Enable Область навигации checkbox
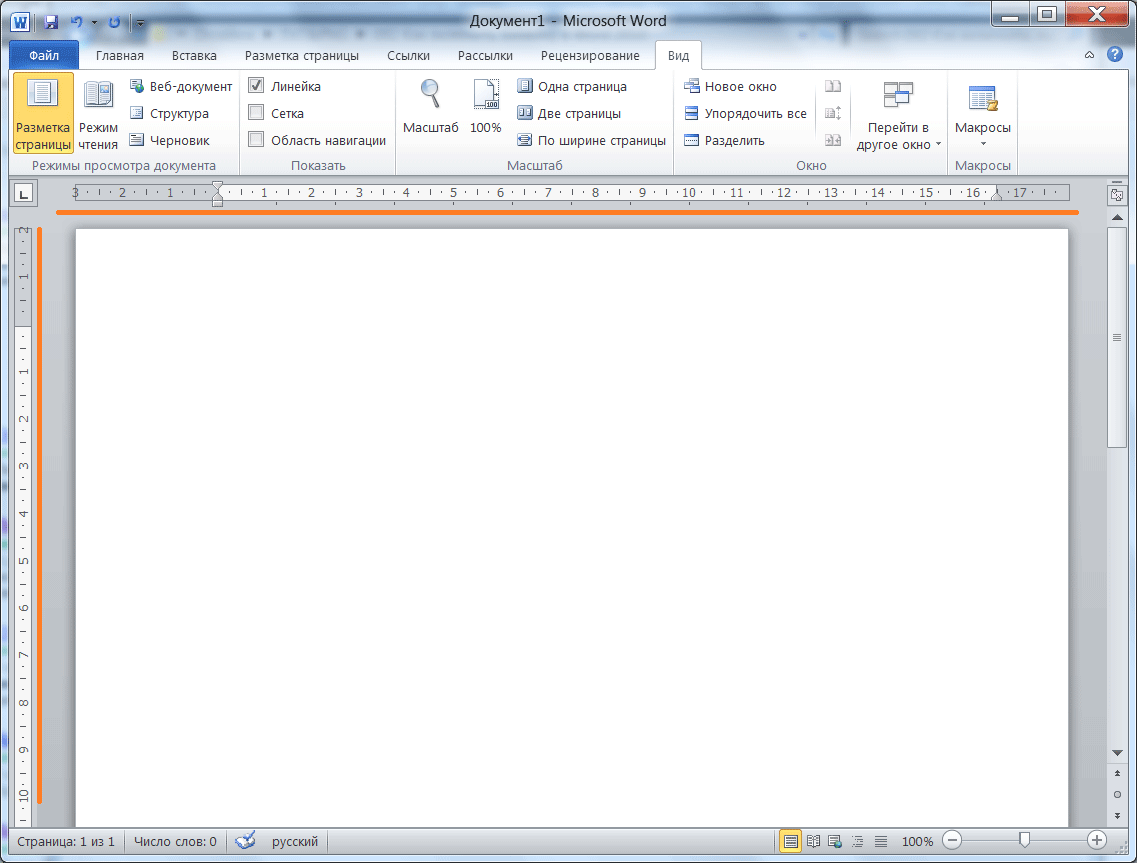The width and height of the screenshot is (1137, 863). click(256, 139)
